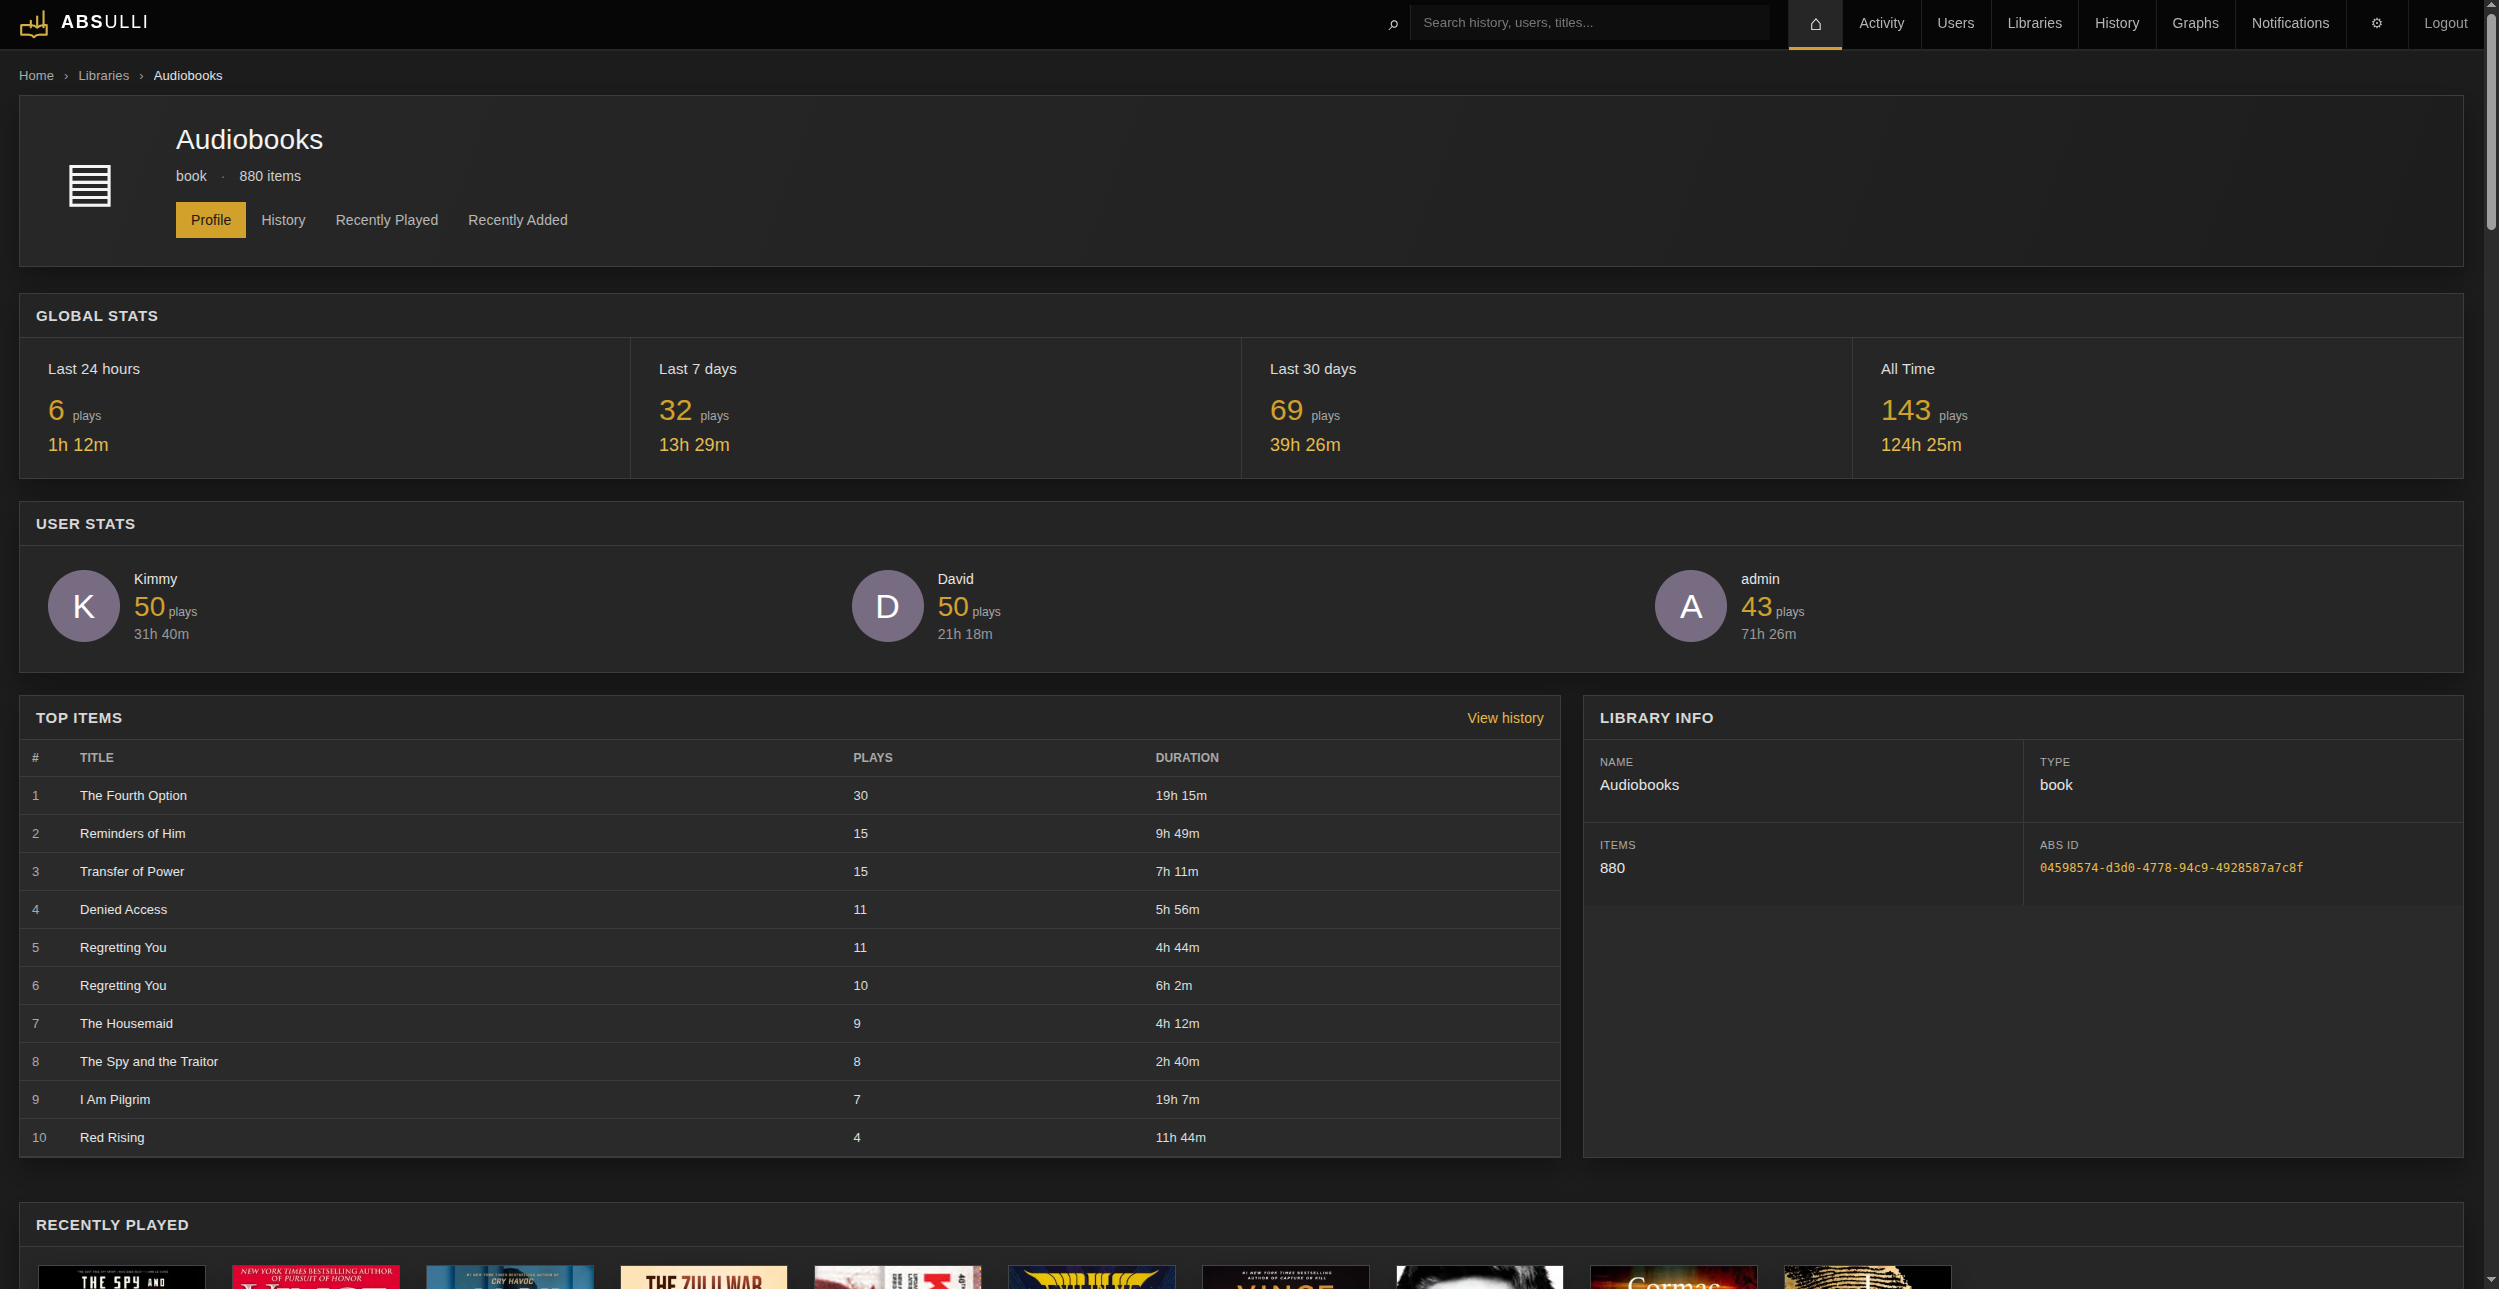
Task: Open settings gear icon
Action: (2377, 24)
